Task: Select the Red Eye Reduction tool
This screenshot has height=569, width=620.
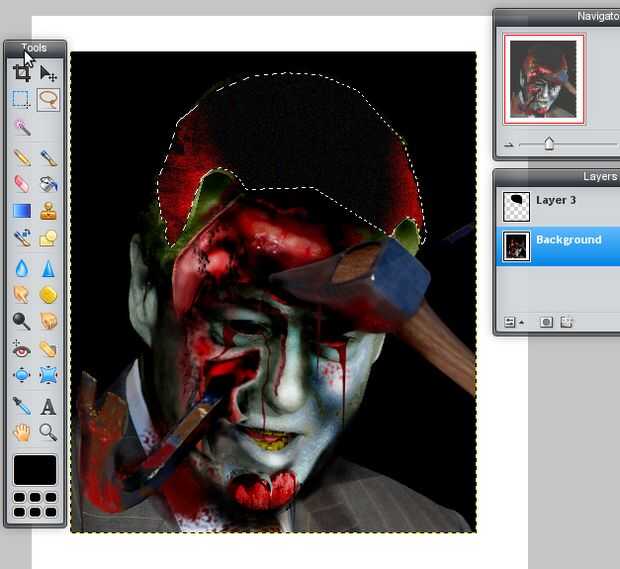Action: [21, 349]
